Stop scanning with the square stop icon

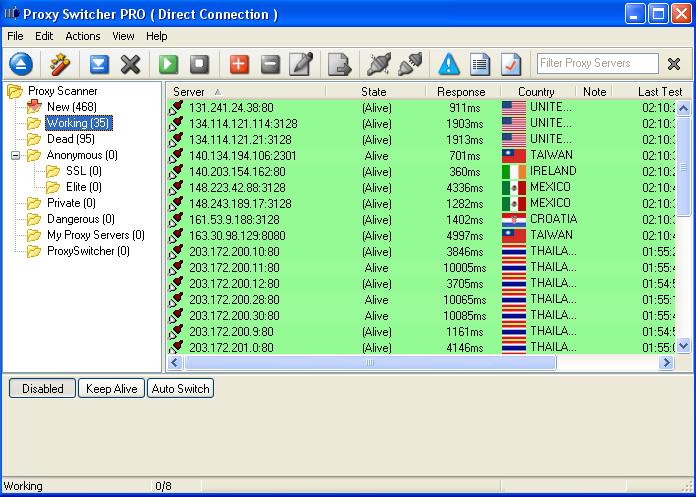(x=199, y=64)
